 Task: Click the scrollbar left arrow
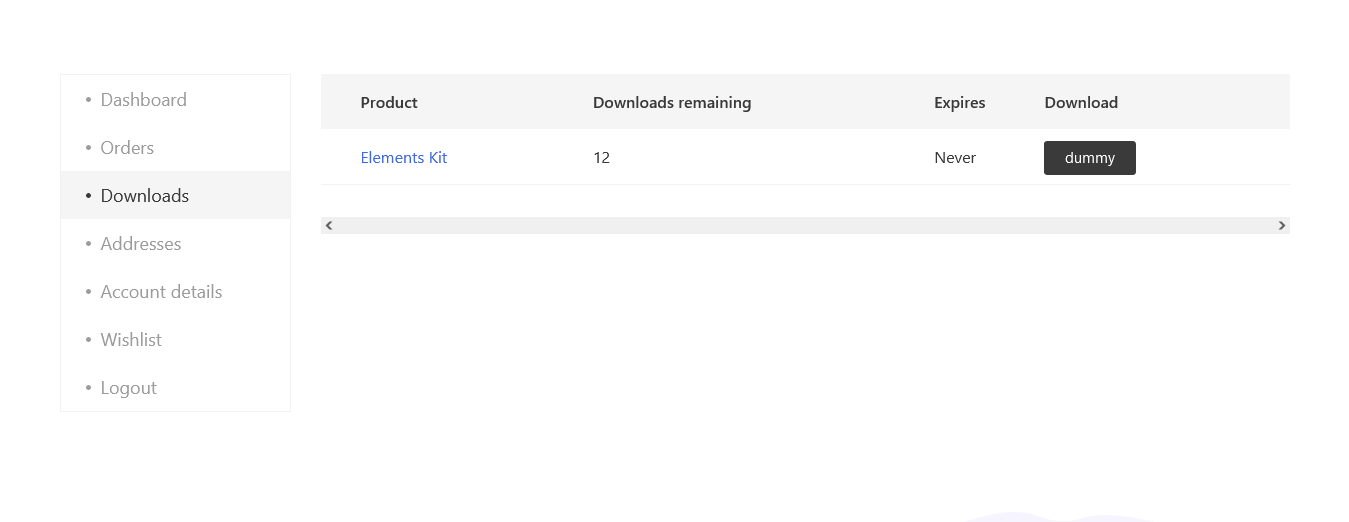(329, 226)
